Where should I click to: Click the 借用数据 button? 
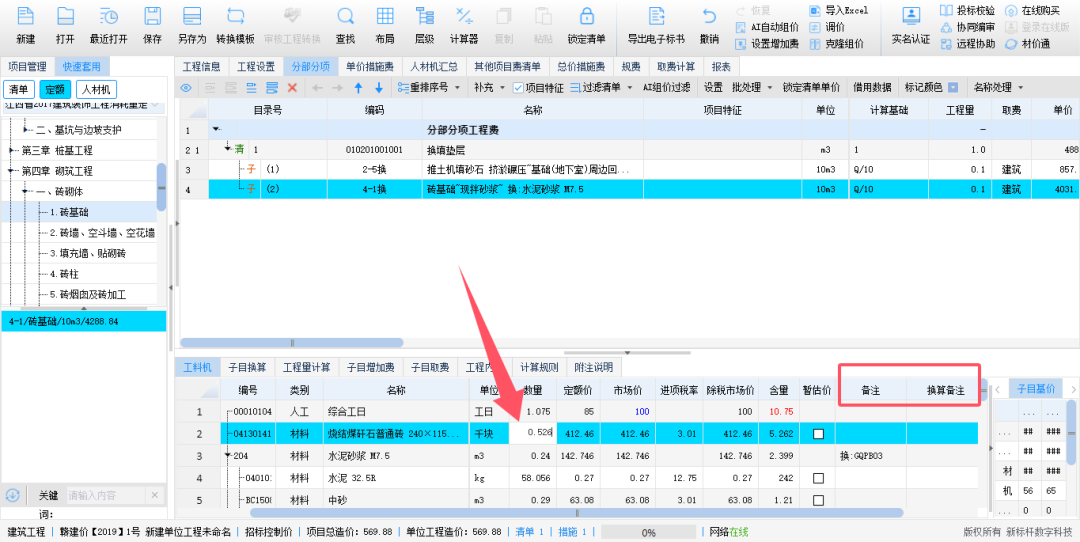coord(871,88)
